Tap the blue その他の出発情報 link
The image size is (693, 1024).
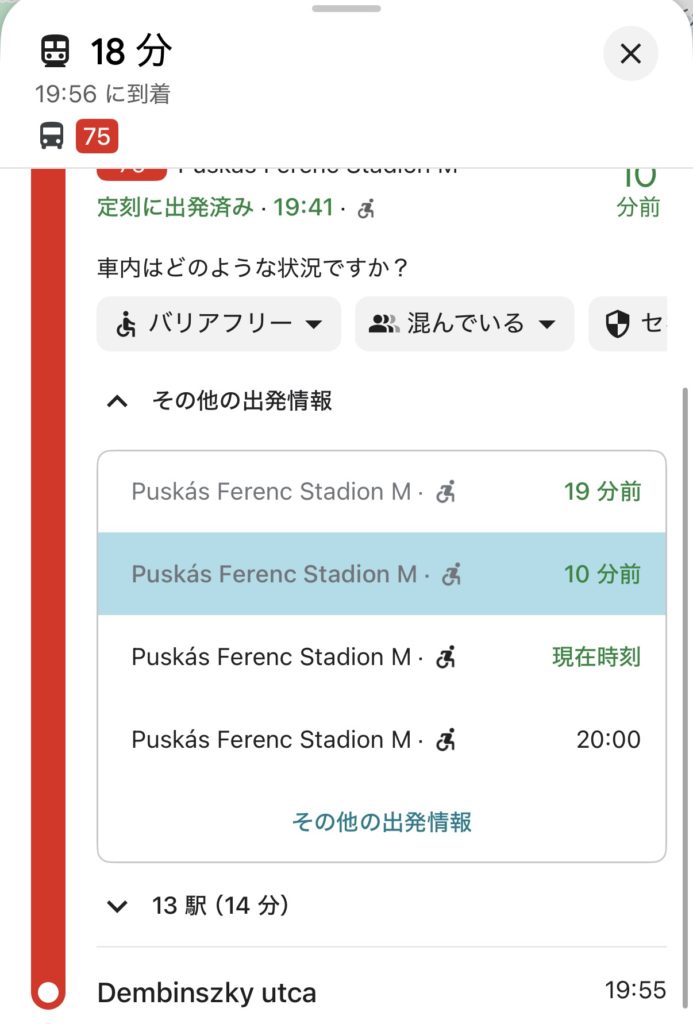[381, 822]
